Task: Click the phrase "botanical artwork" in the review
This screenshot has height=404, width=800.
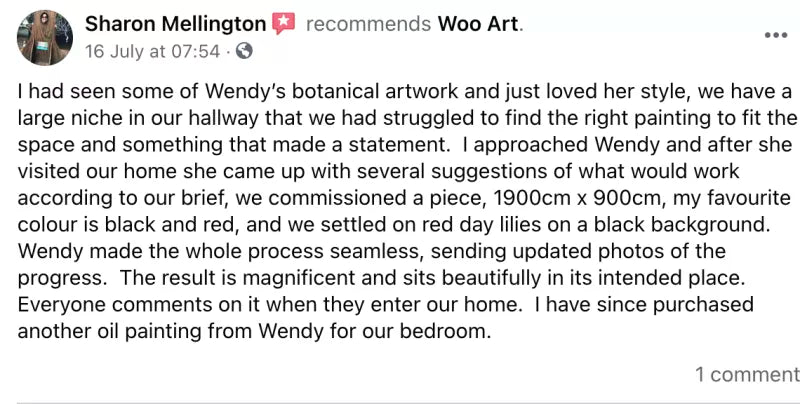Action: (348, 92)
